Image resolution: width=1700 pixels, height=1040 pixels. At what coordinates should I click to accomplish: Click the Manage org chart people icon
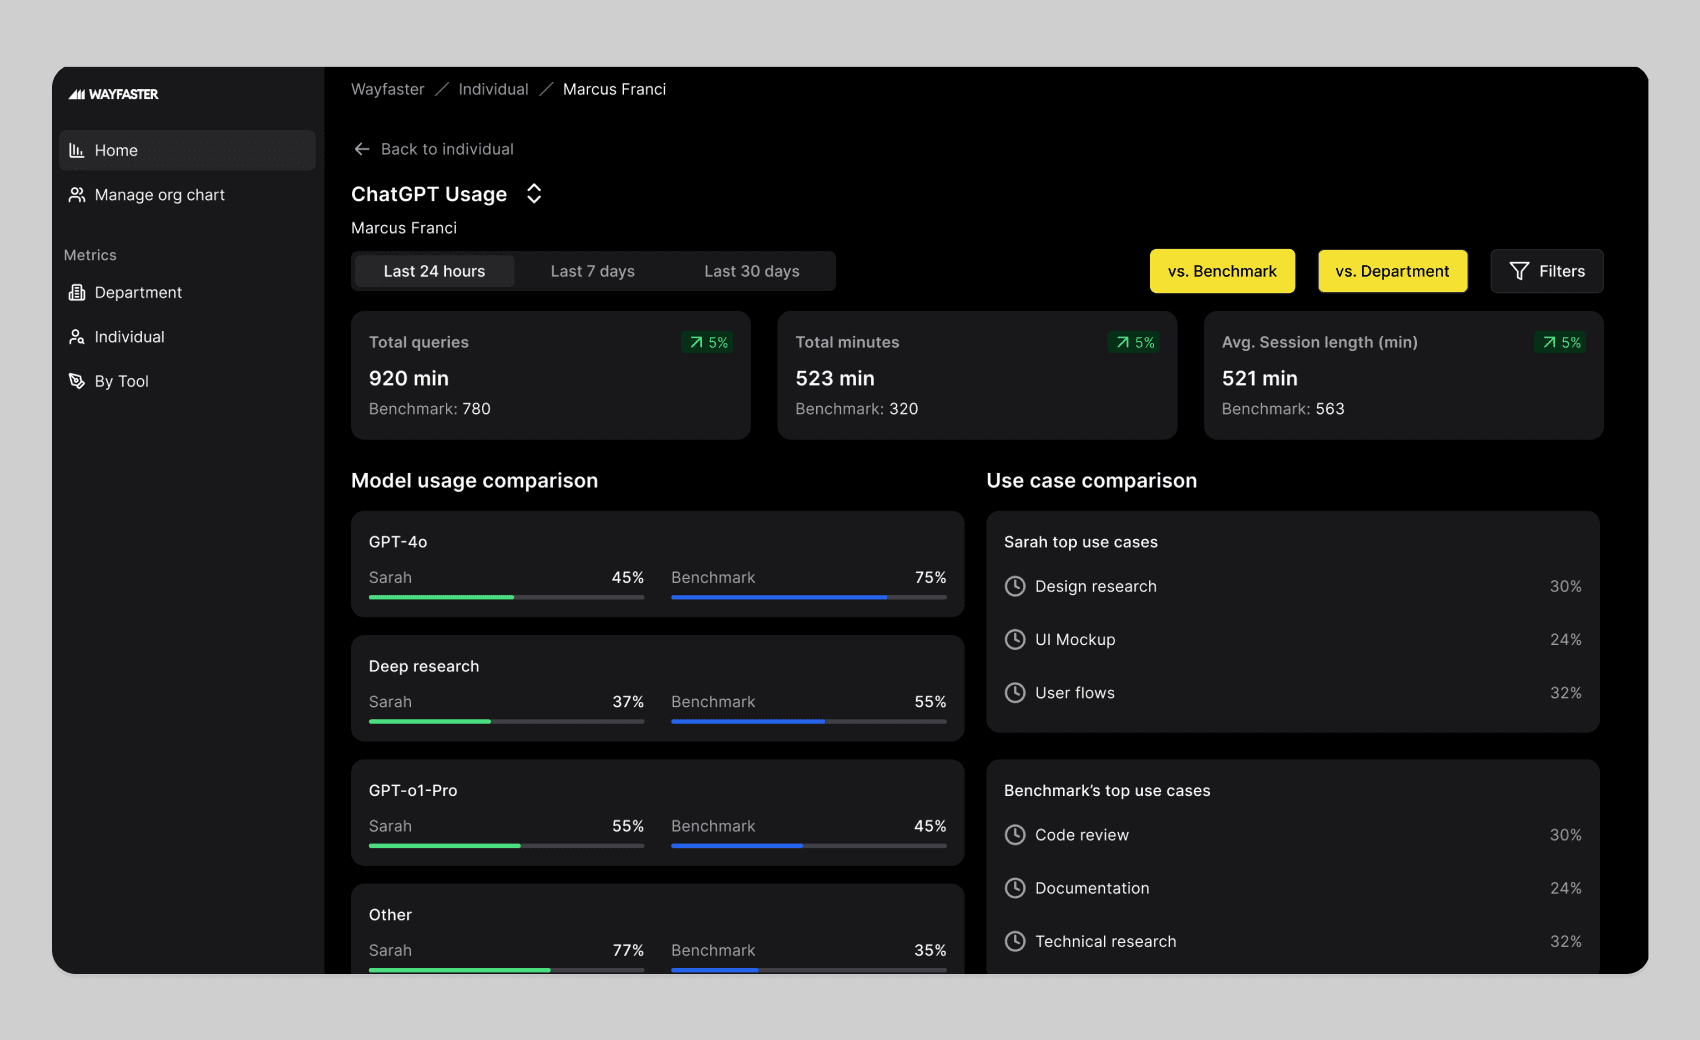pyautogui.click(x=77, y=195)
